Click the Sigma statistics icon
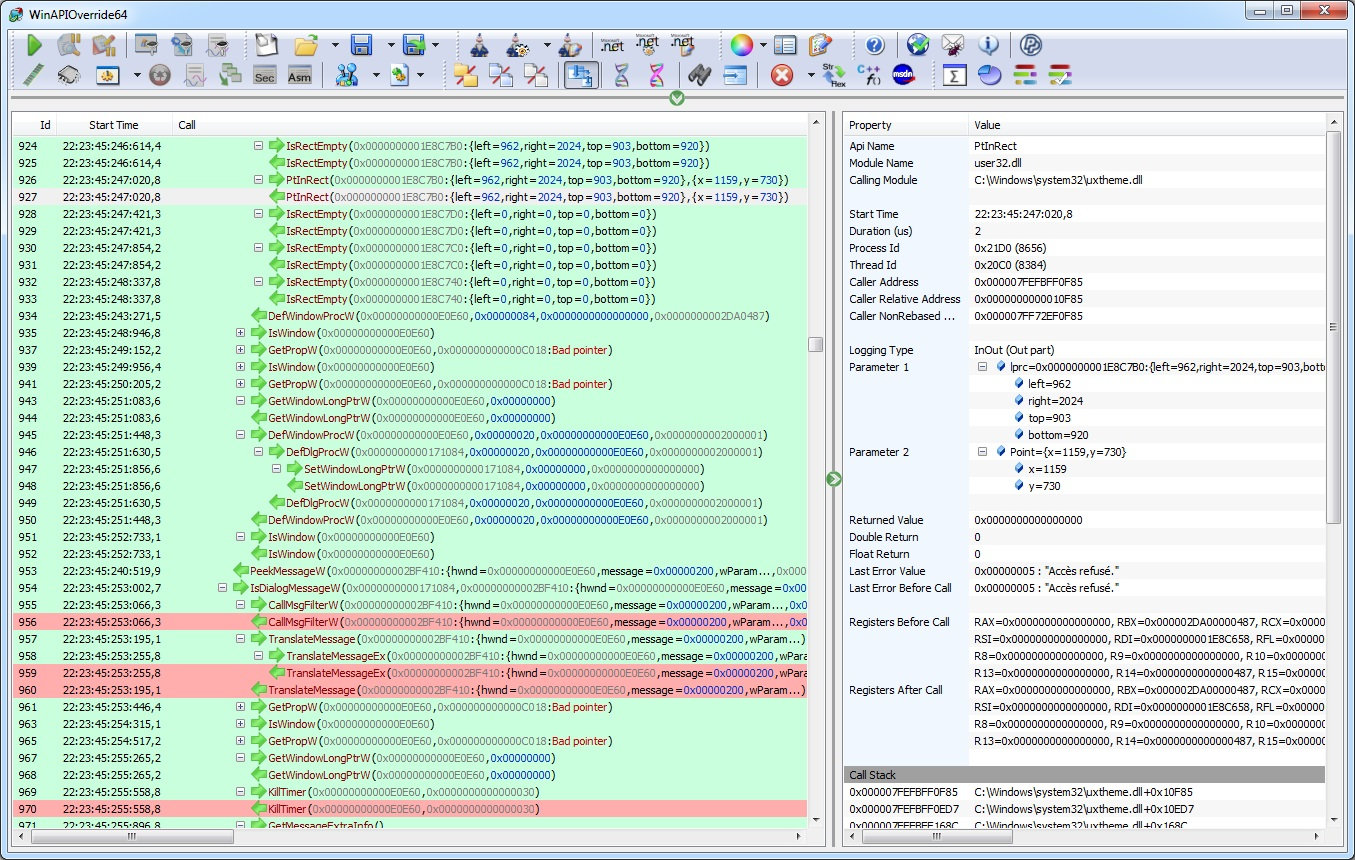Screen dimensions: 1355x860 click(955, 76)
